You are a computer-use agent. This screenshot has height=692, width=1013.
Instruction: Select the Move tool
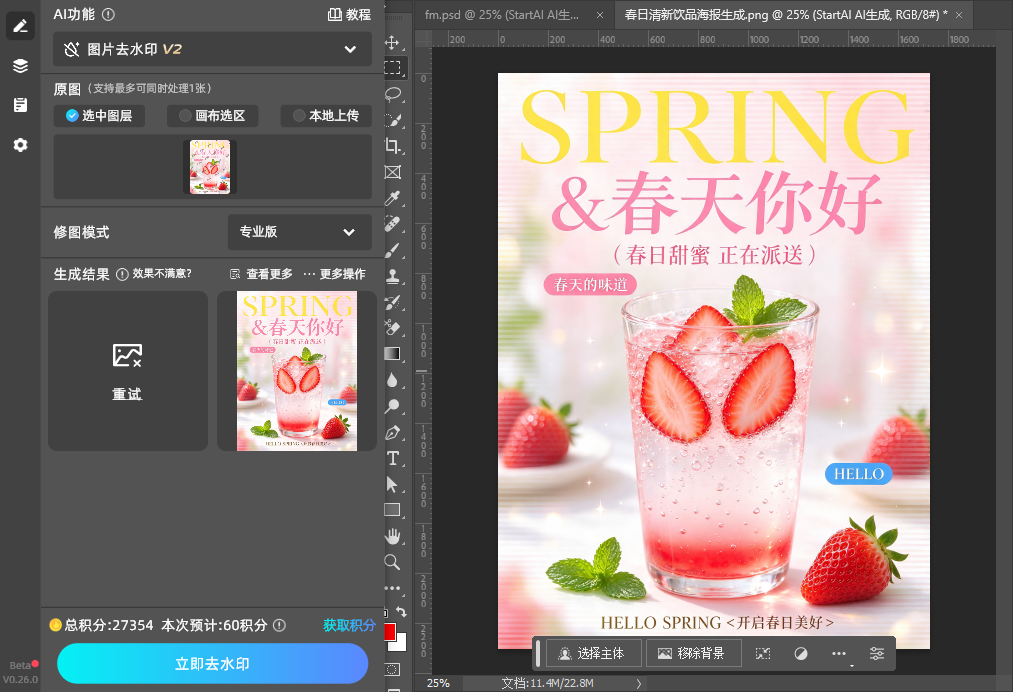[392, 43]
